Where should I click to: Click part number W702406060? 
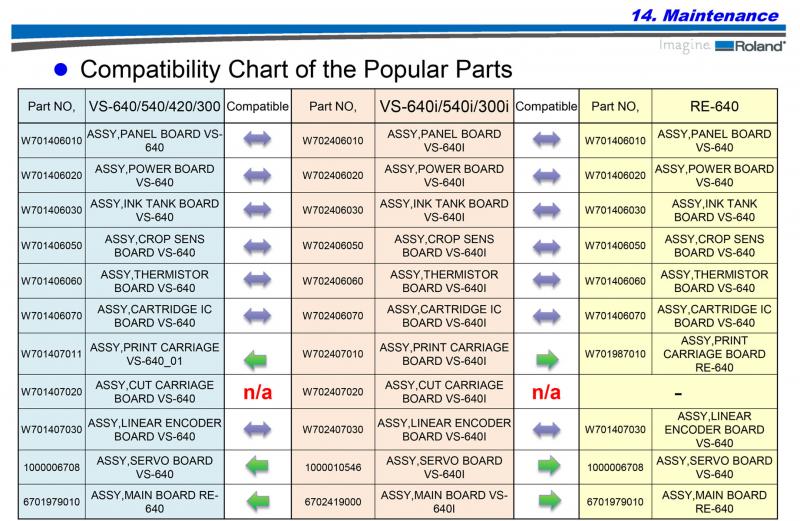[333, 281]
